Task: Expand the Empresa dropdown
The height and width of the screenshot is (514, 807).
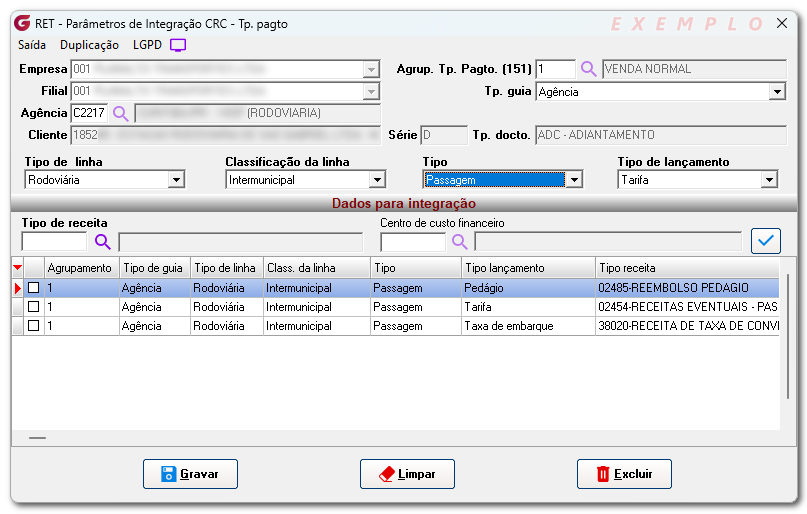Action: 371,69
